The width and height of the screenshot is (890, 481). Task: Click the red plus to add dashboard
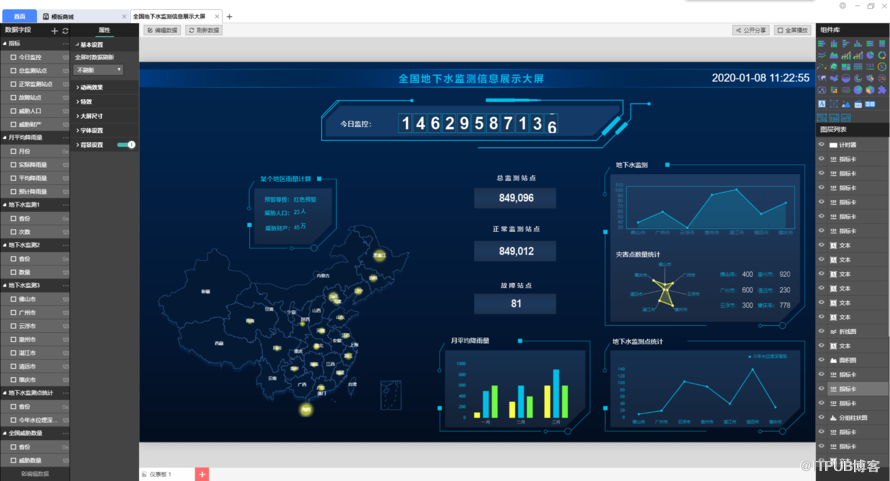click(x=202, y=473)
